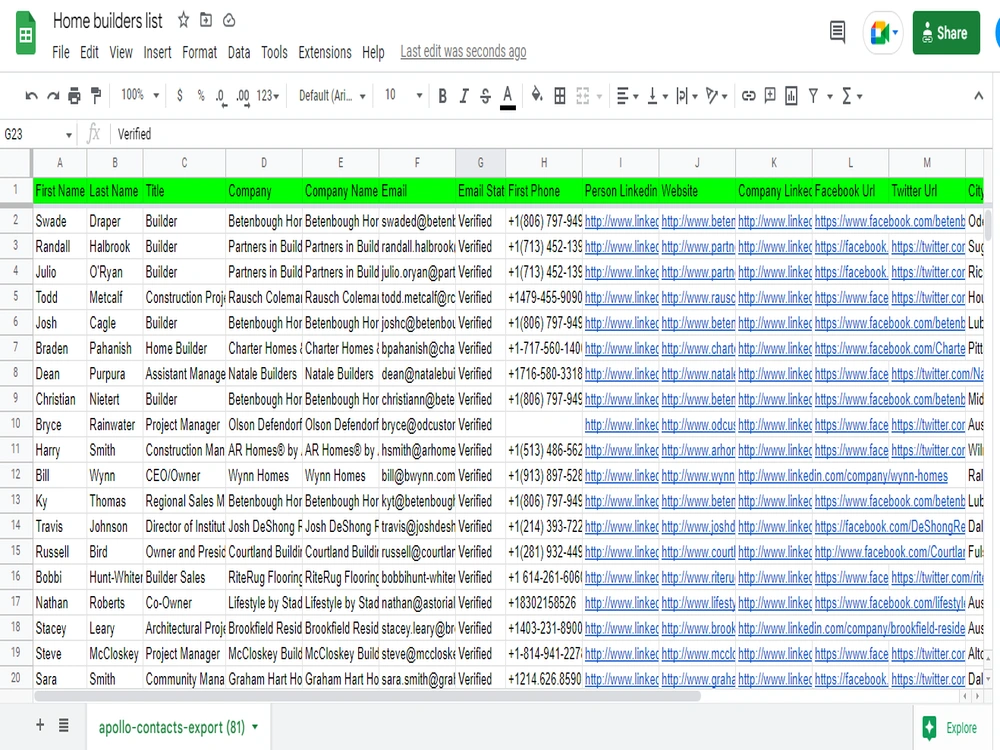
Task: Collapse the toolbar with the up chevron
Action: pyautogui.click(x=978, y=96)
